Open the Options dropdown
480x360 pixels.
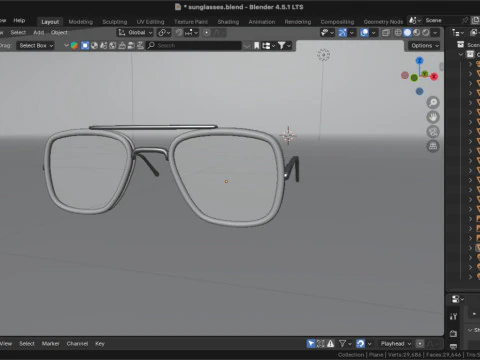(x=425, y=45)
